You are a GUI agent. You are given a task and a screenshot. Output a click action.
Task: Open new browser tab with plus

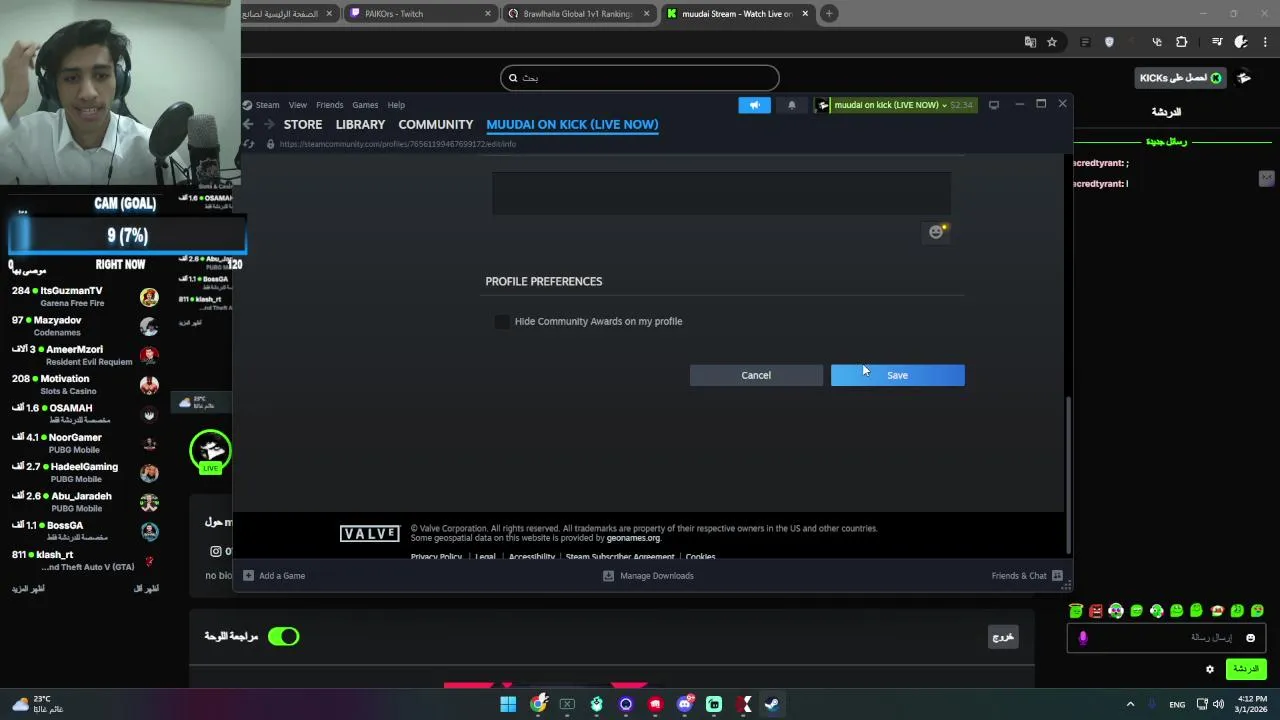click(x=829, y=14)
